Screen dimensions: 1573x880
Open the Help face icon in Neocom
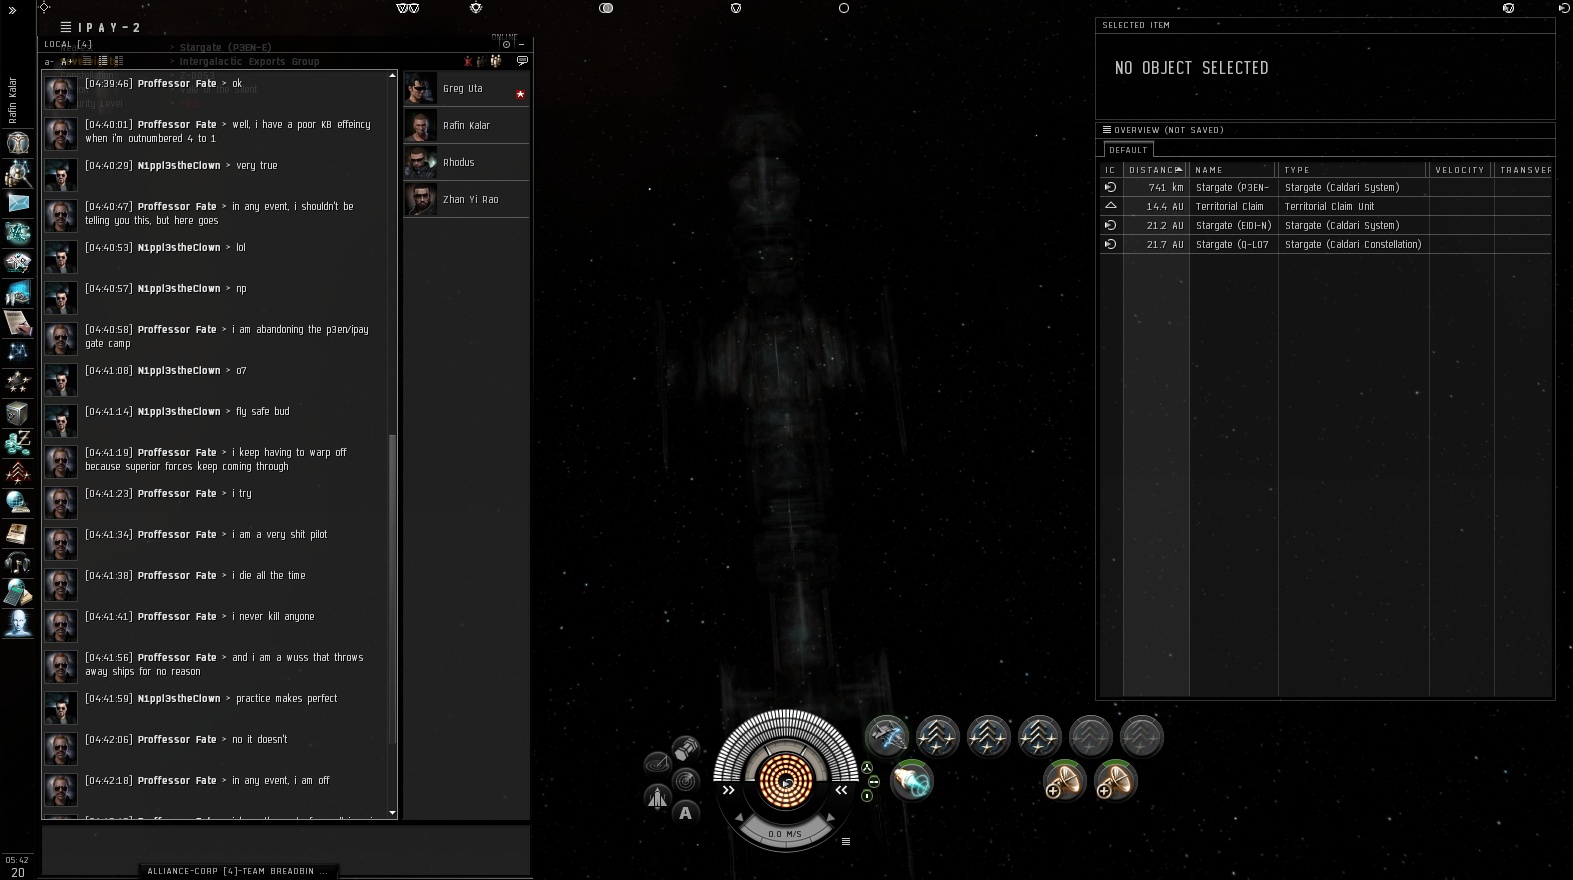(x=18, y=623)
